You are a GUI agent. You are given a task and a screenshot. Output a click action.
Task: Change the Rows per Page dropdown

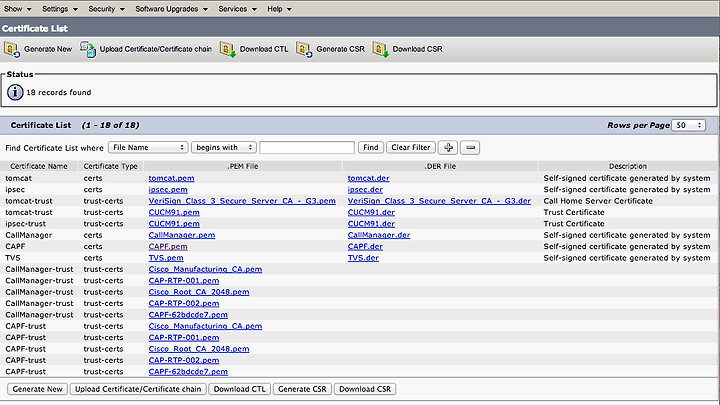click(x=688, y=125)
